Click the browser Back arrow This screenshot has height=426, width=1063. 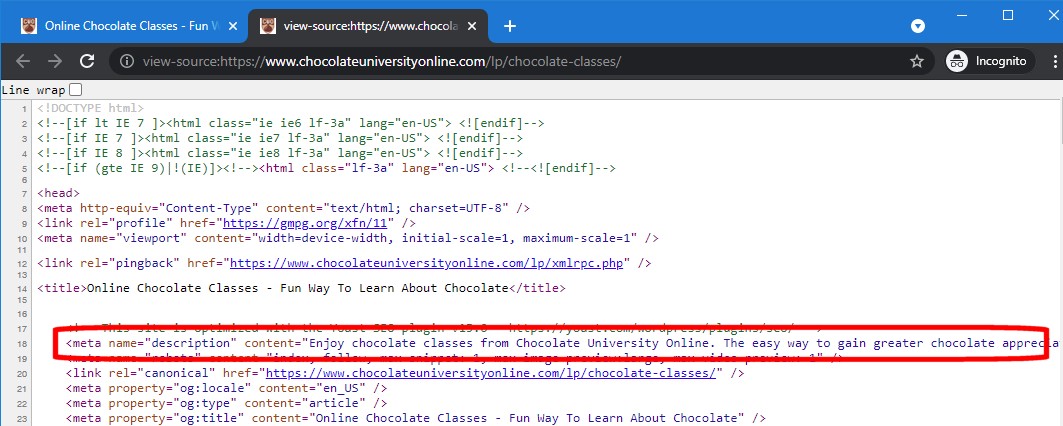[22, 61]
